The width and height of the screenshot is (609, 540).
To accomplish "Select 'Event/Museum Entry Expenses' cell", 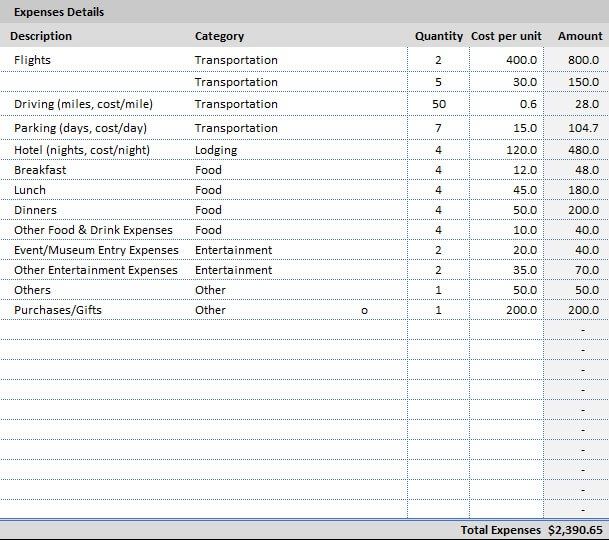I will pos(96,250).
